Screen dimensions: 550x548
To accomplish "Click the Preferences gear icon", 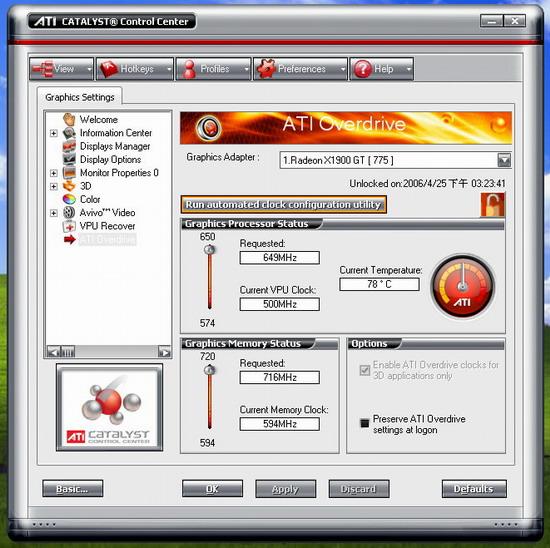I will pyautogui.click(x=266, y=69).
